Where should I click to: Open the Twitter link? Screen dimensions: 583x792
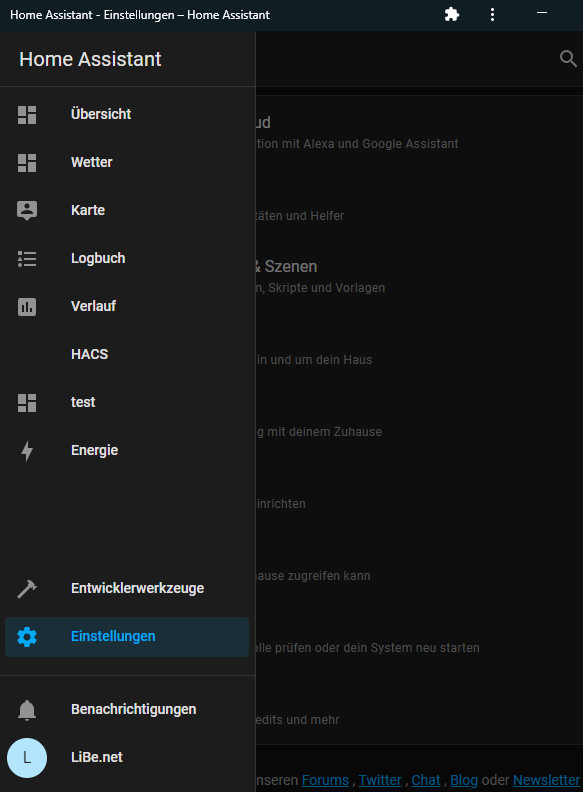[380, 780]
